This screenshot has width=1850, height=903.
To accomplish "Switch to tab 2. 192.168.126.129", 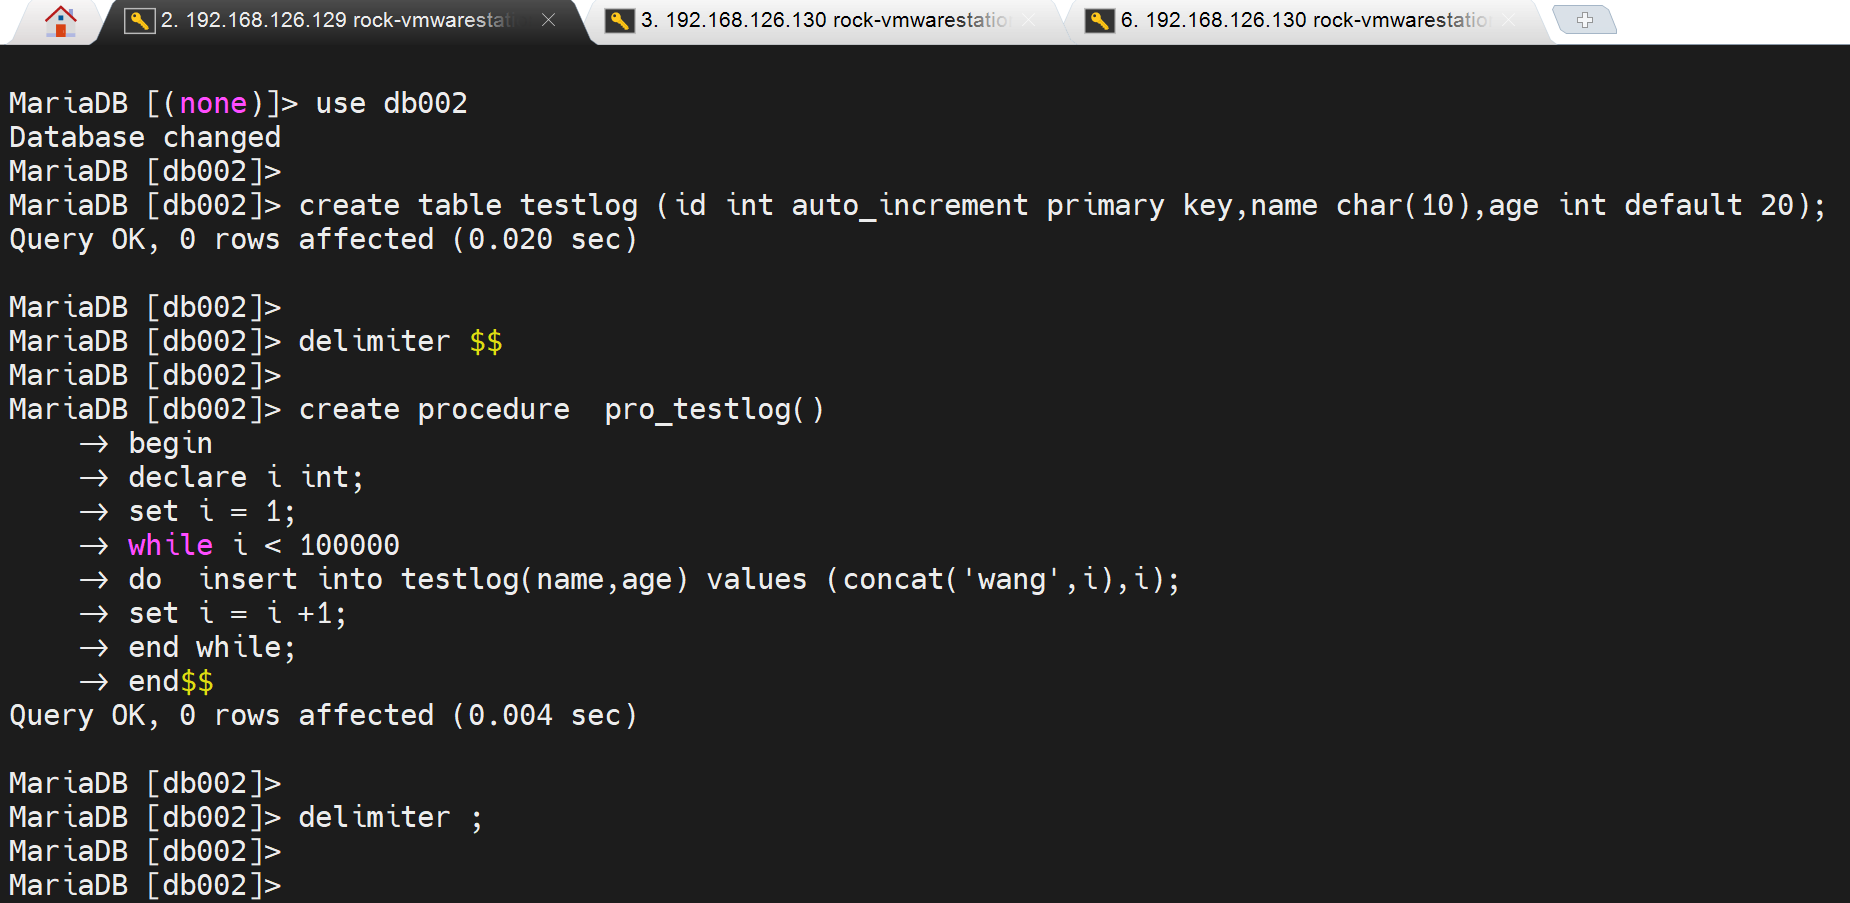I will pyautogui.click(x=336, y=20).
